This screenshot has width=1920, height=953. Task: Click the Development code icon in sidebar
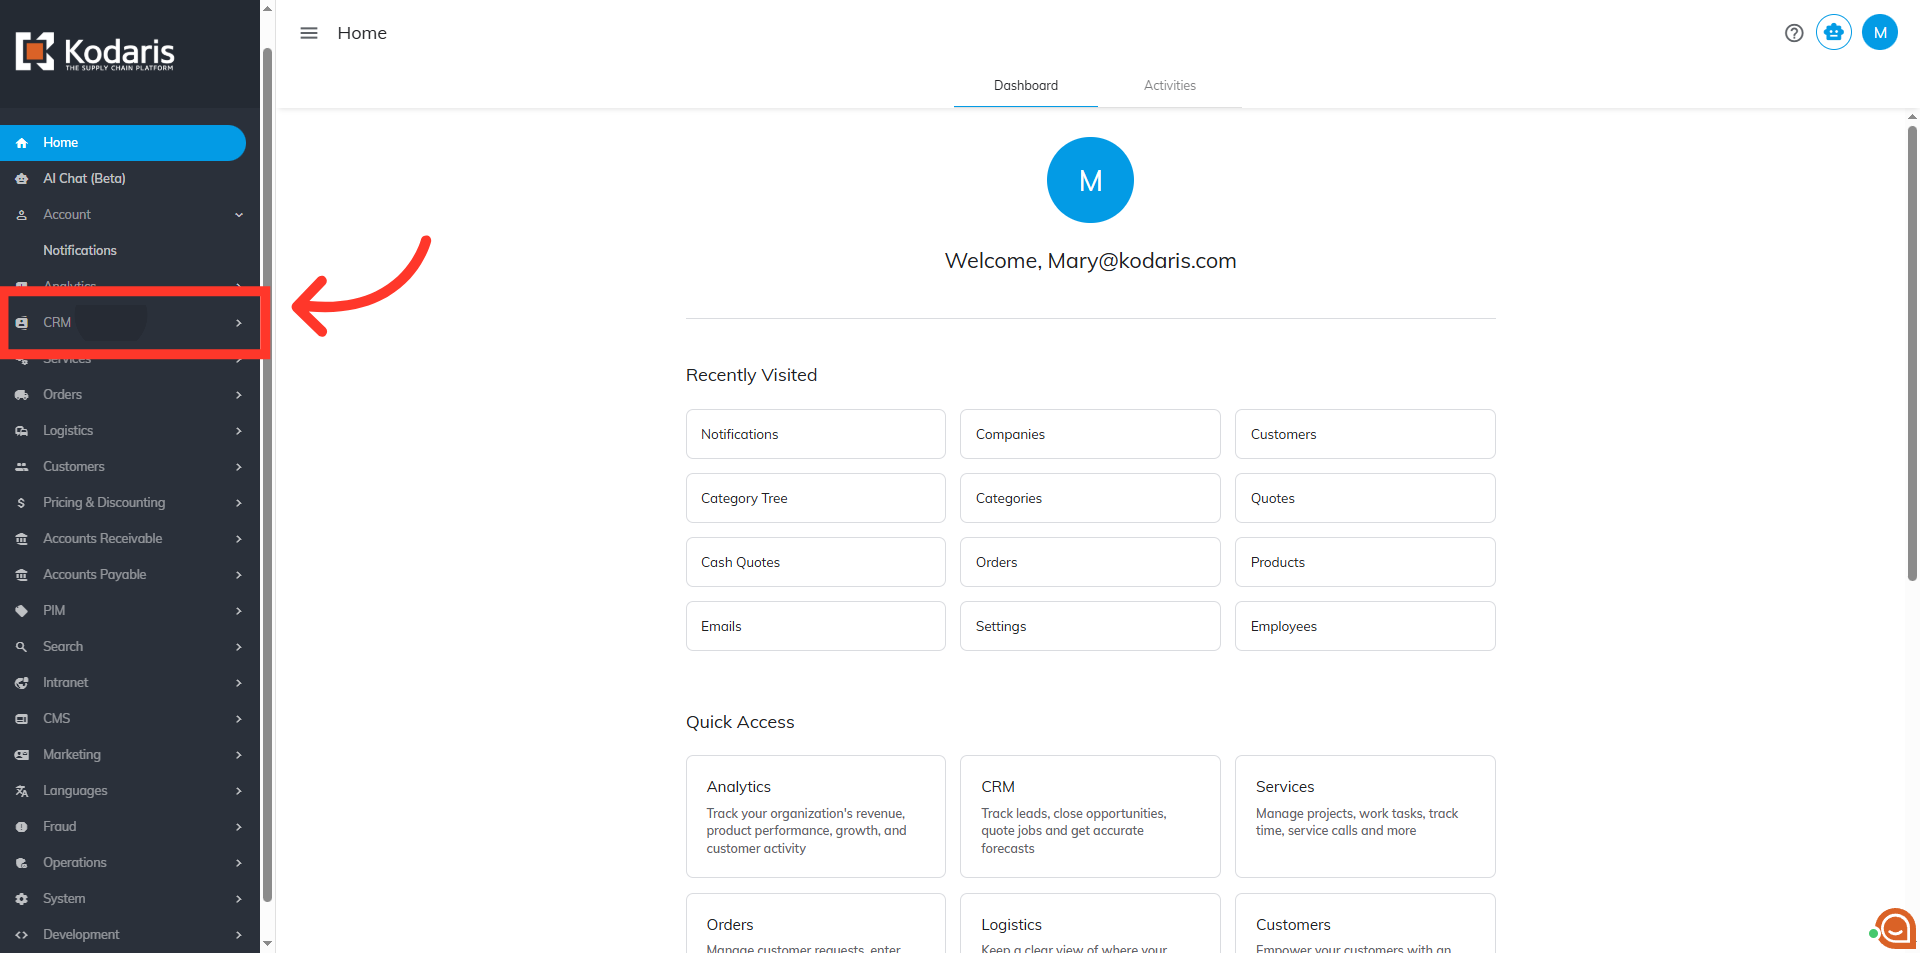[22, 935]
